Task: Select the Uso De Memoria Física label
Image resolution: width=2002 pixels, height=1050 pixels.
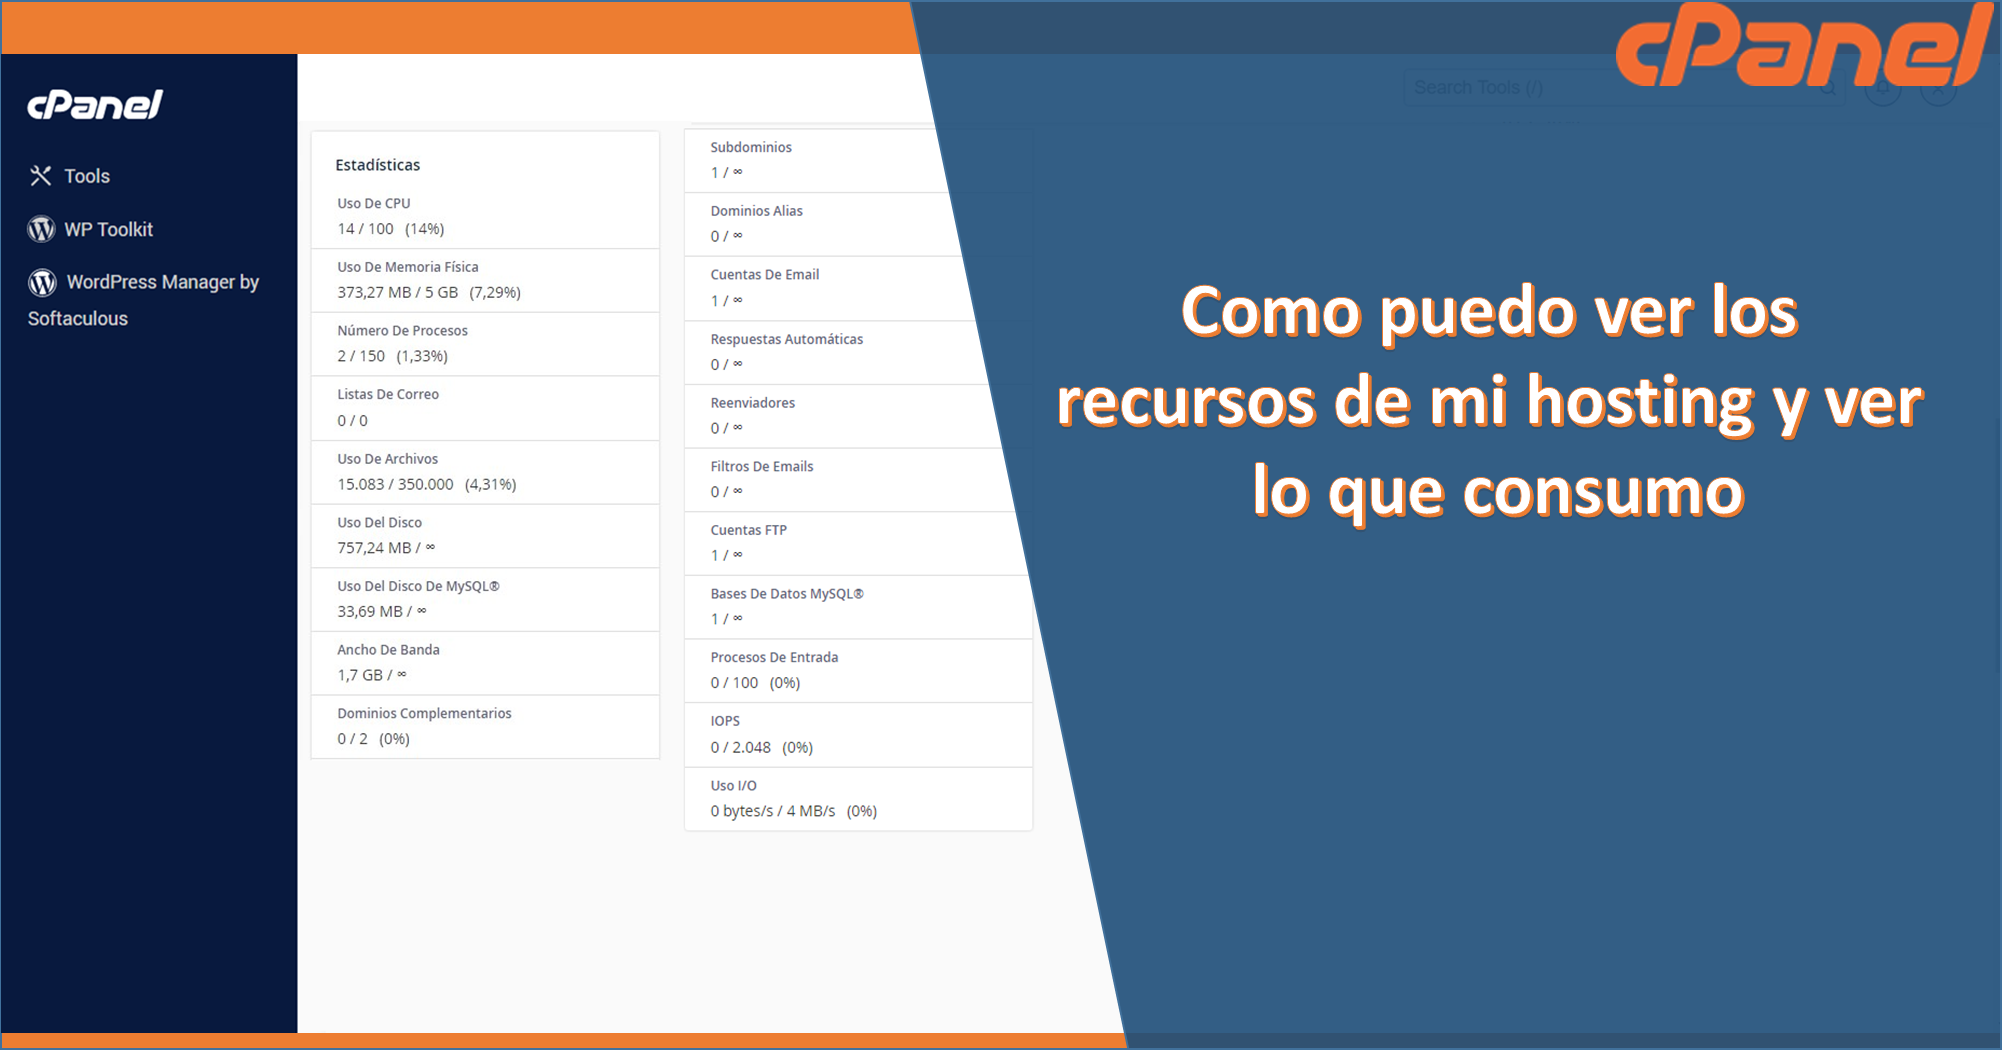Action: [x=408, y=267]
